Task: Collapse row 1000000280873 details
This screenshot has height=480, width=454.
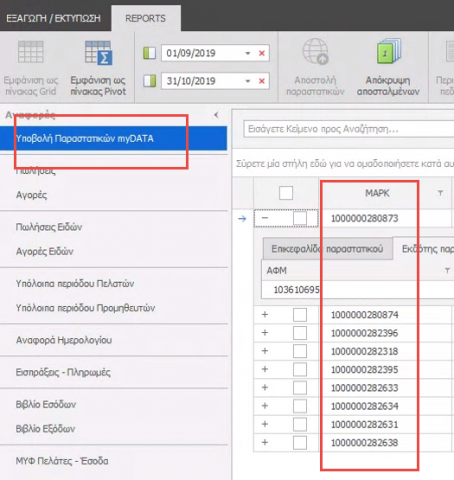Action: (265, 218)
